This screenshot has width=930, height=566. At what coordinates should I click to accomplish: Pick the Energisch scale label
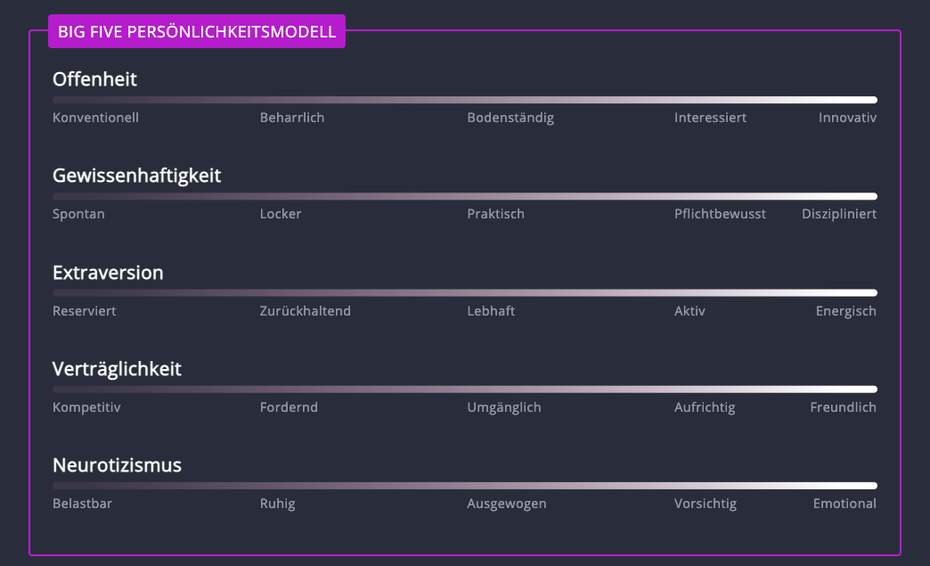click(x=846, y=311)
